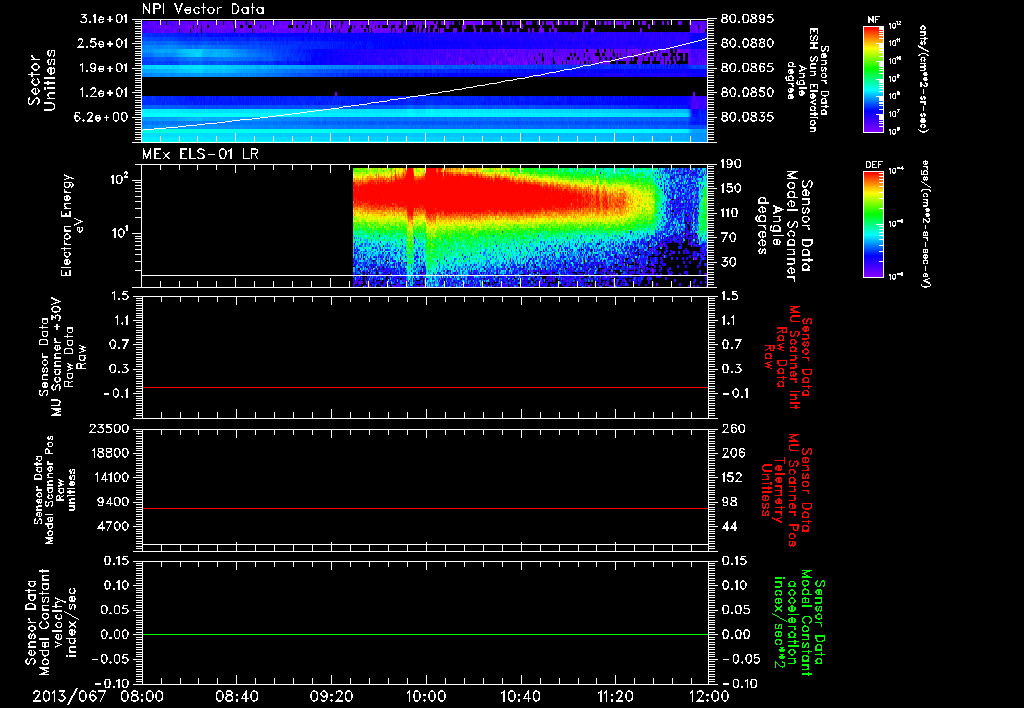The height and width of the screenshot is (708, 1024).
Task: Click the 9400 scanner position tick
Action: (113, 502)
